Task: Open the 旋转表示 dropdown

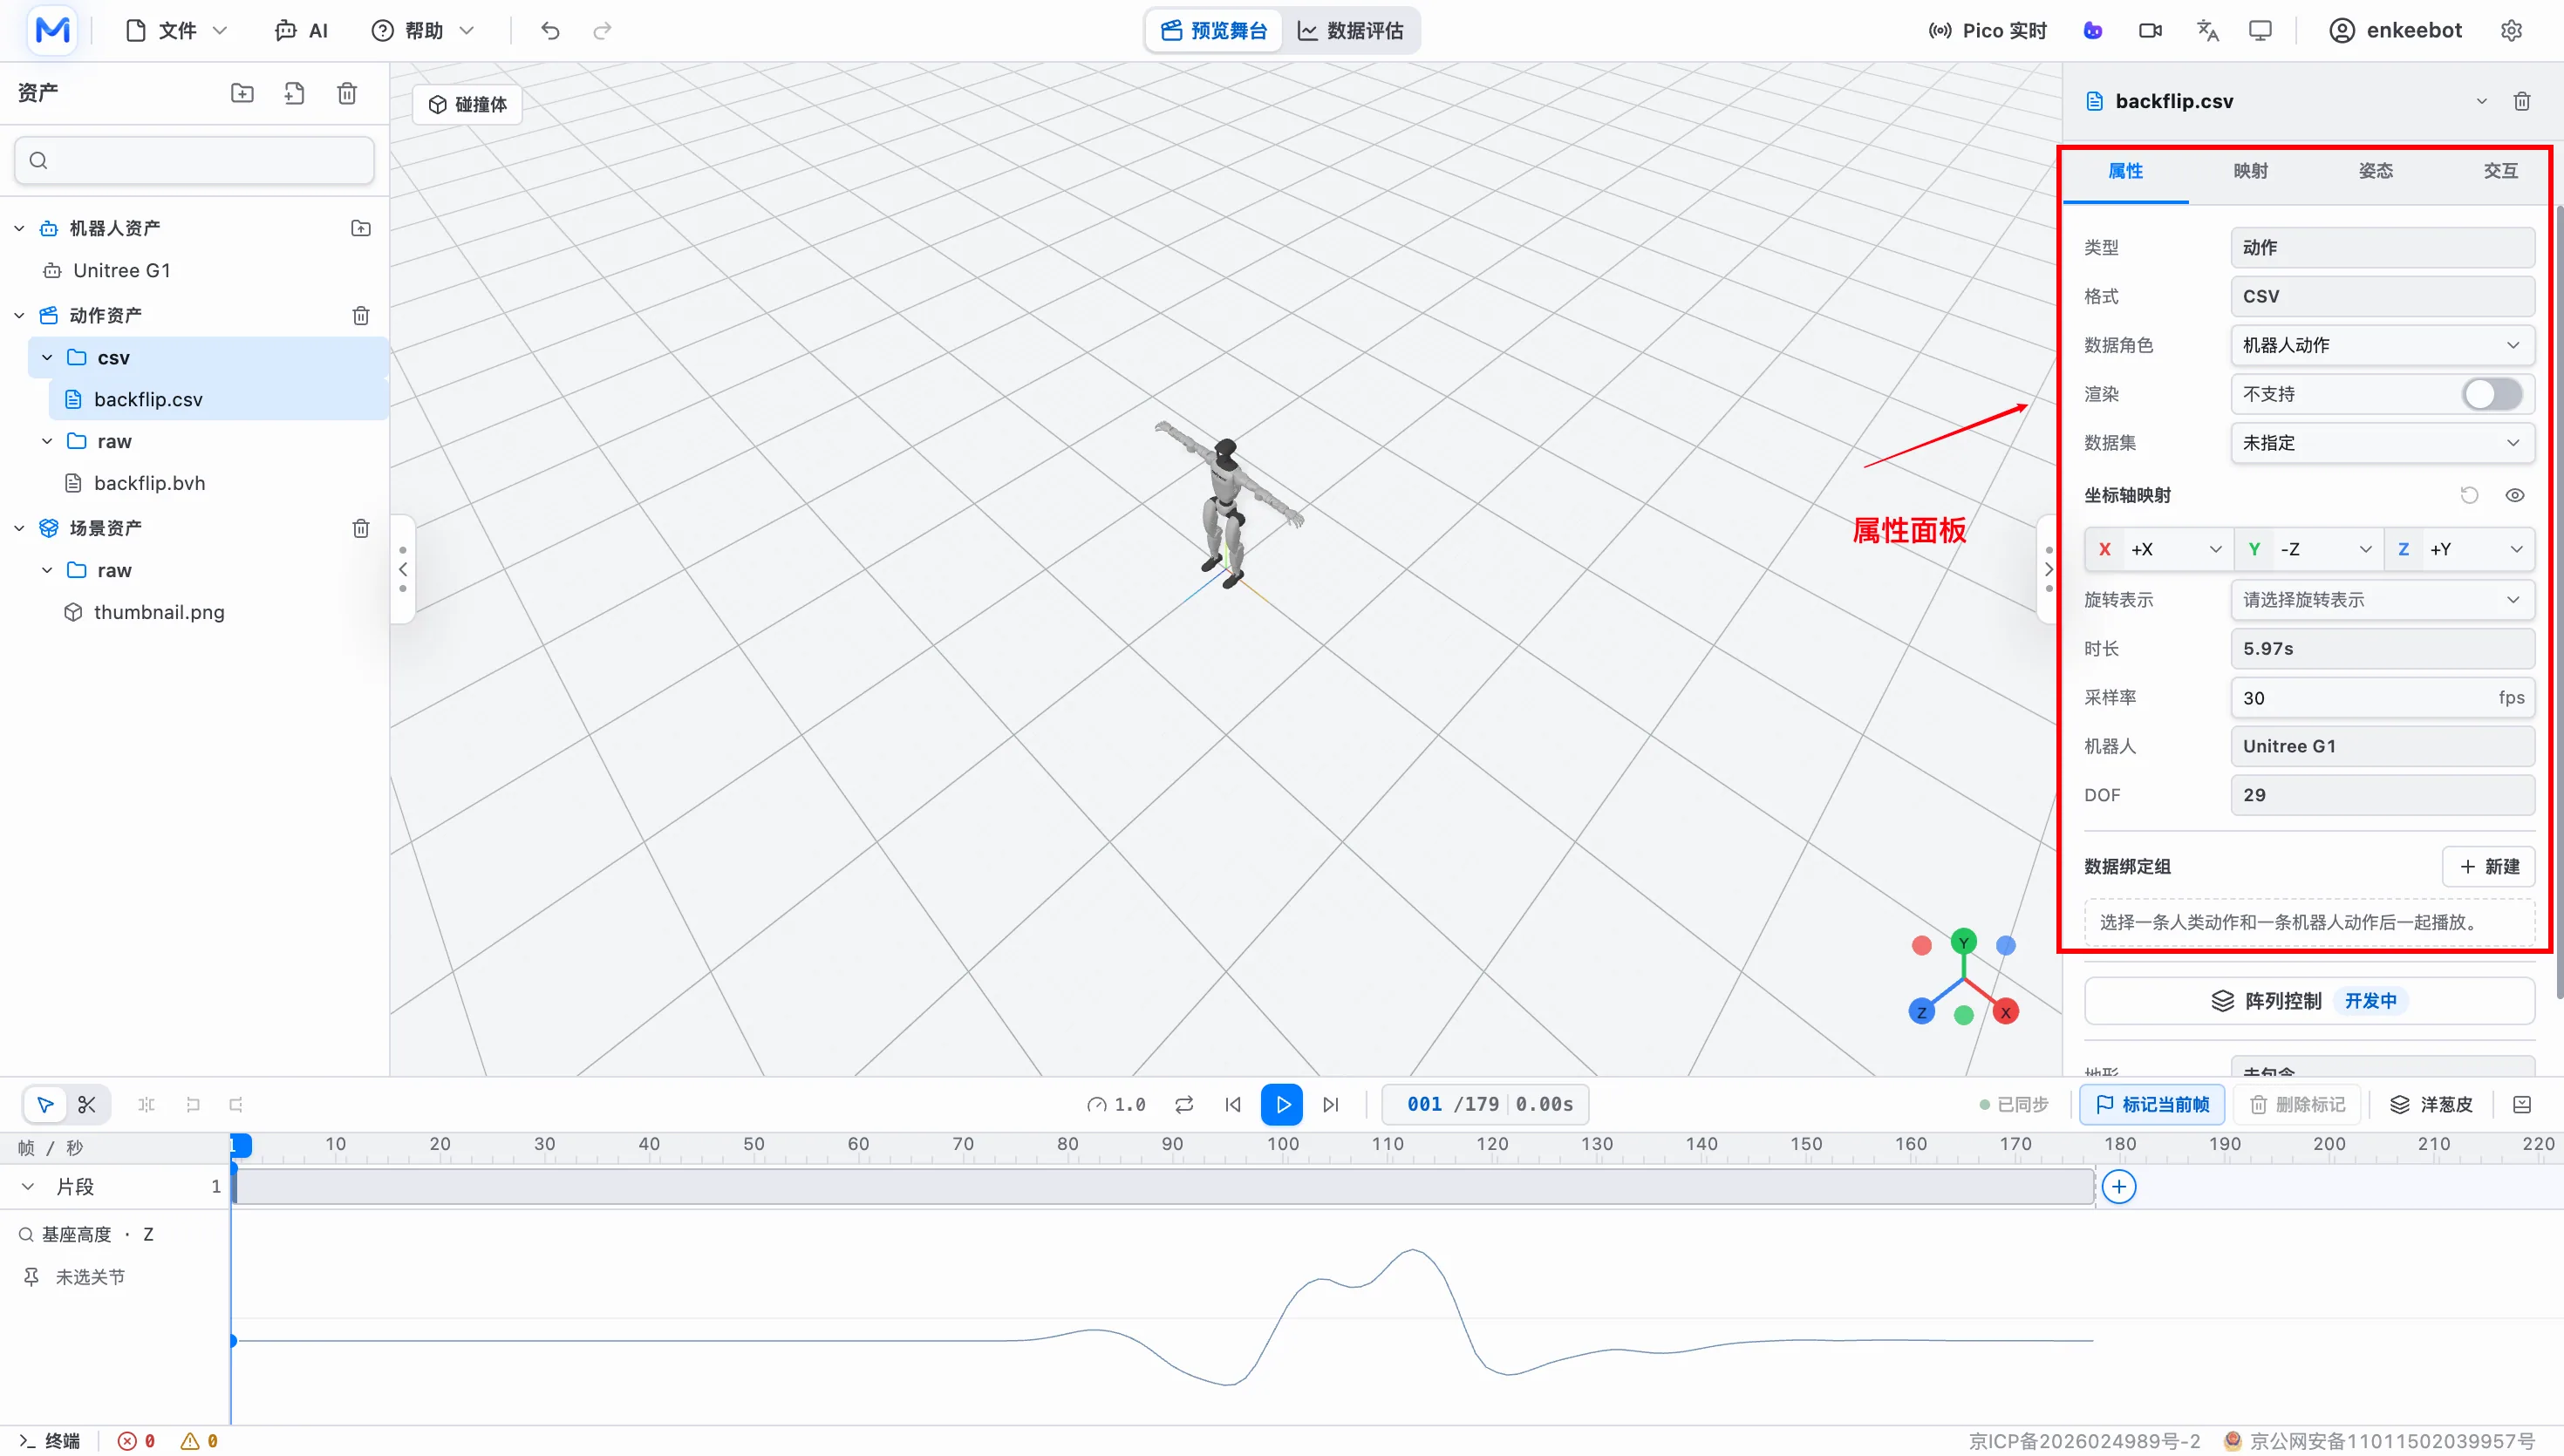Action: tap(2382, 600)
